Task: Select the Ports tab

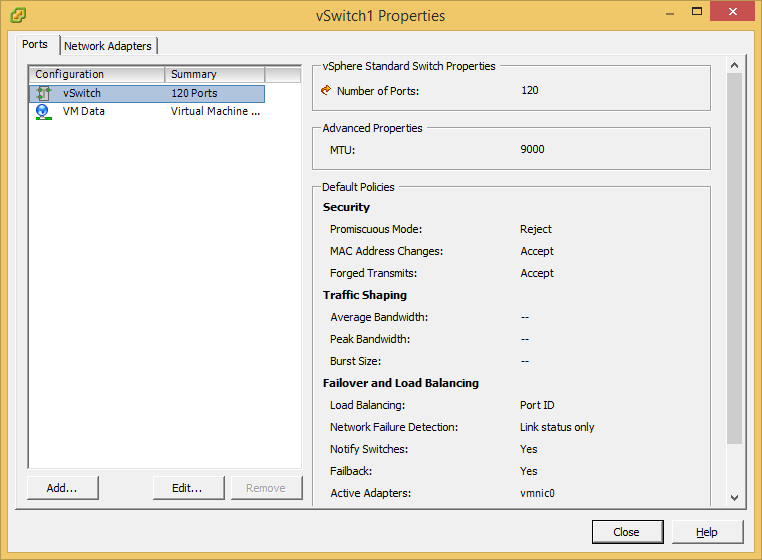Action: pos(35,45)
